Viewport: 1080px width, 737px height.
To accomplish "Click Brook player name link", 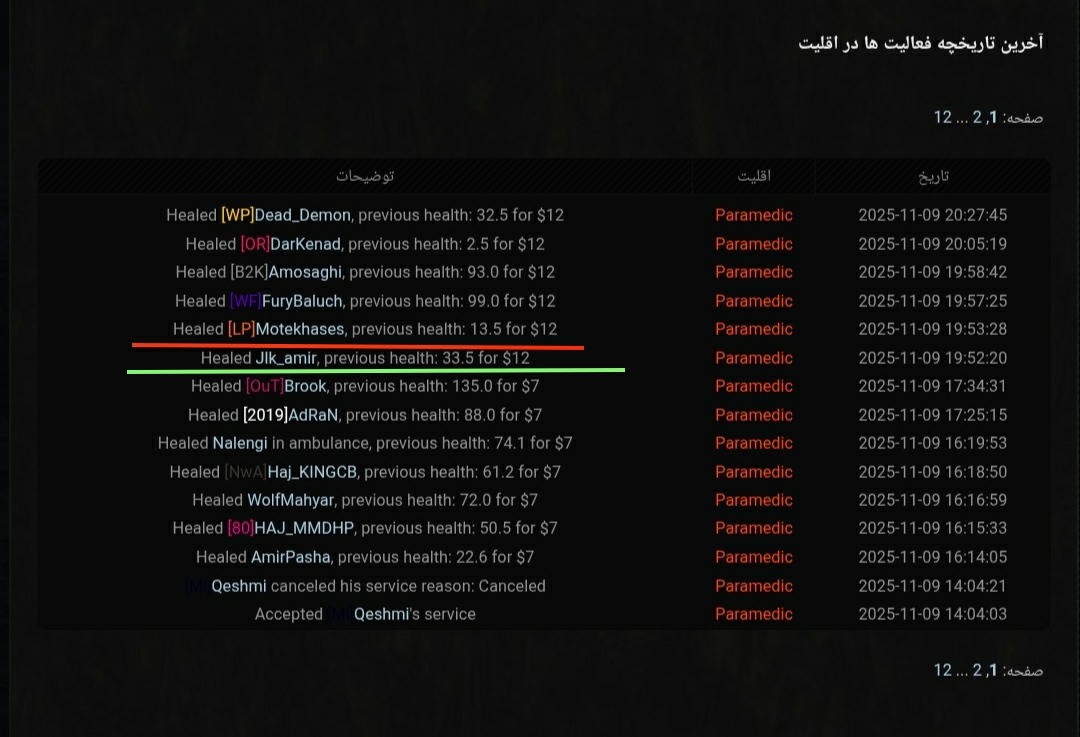I will tap(305, 386).
